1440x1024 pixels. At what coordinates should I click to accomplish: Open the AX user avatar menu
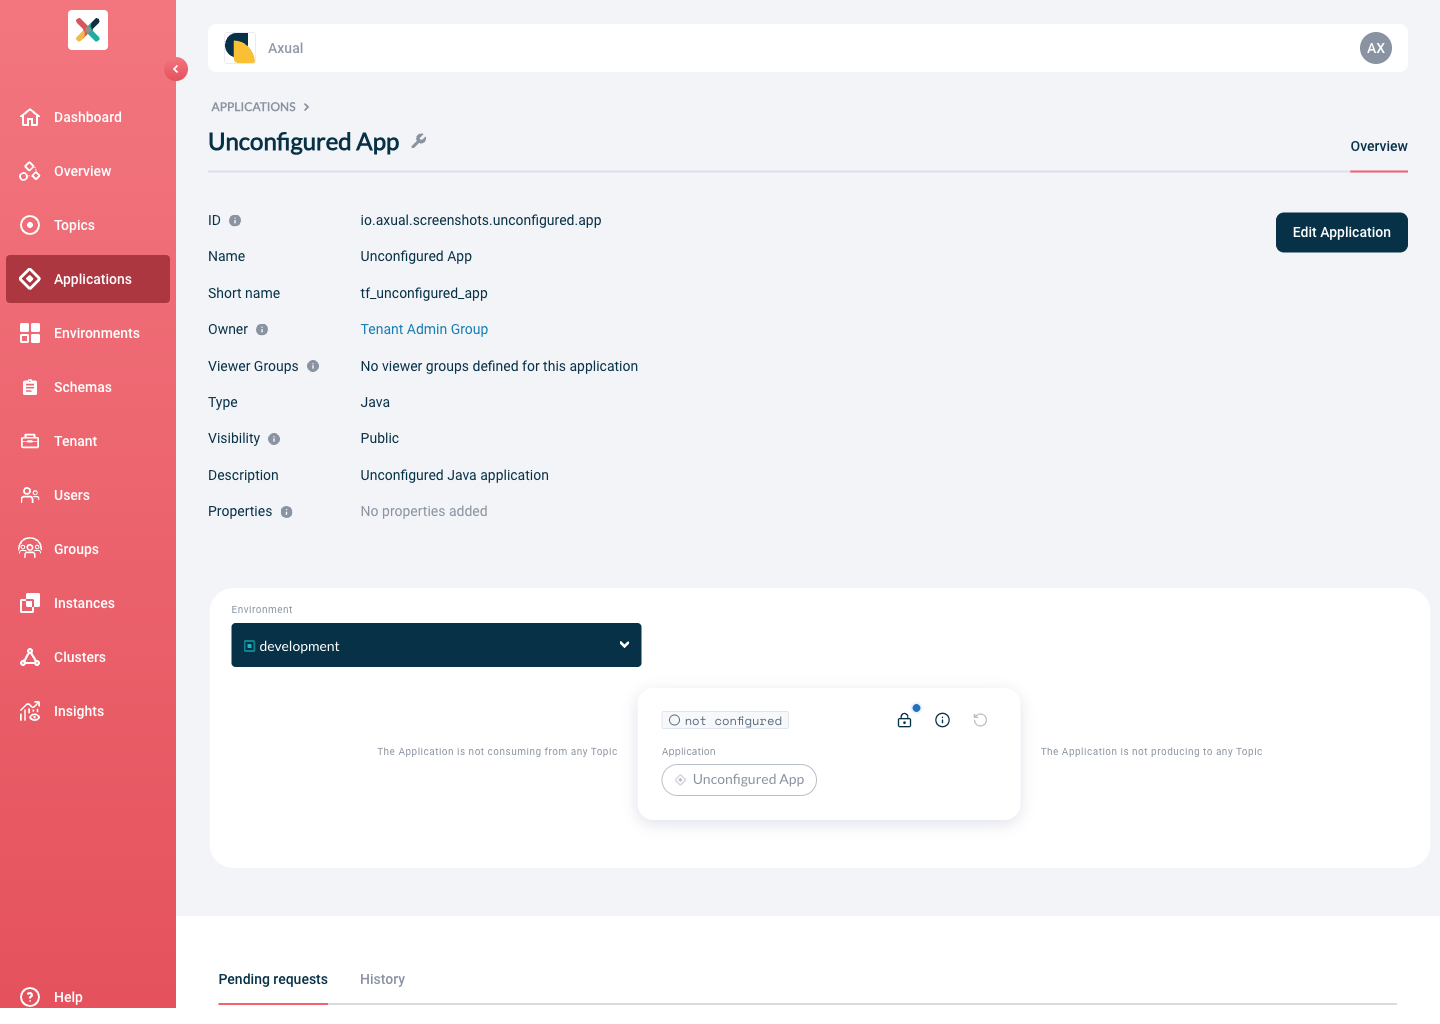(1376, 48)
